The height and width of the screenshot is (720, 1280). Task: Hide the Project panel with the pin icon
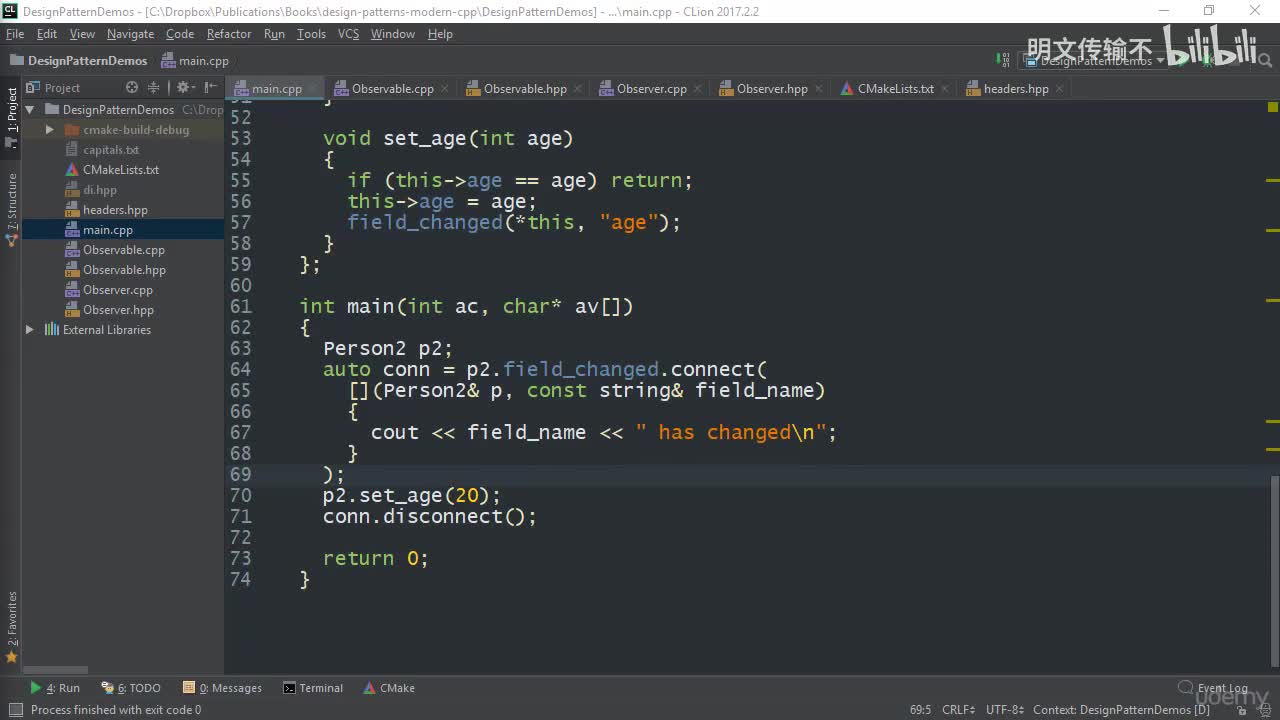coord(209,88)
